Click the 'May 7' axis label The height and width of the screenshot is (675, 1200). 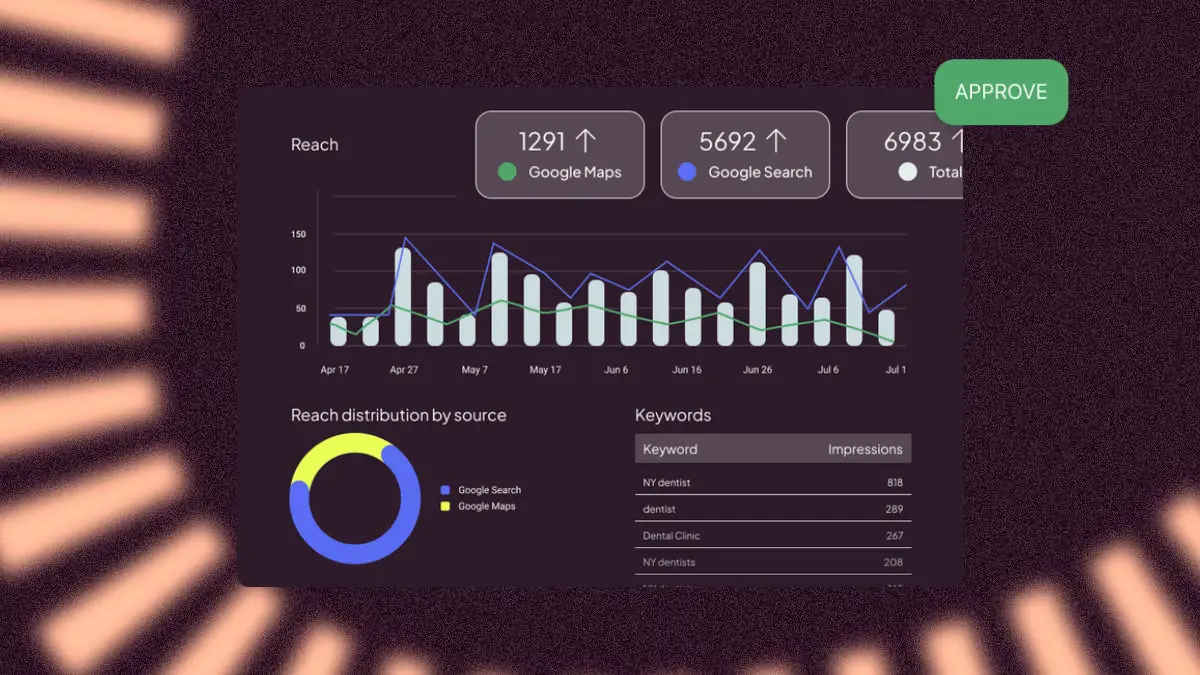(474, 370)
